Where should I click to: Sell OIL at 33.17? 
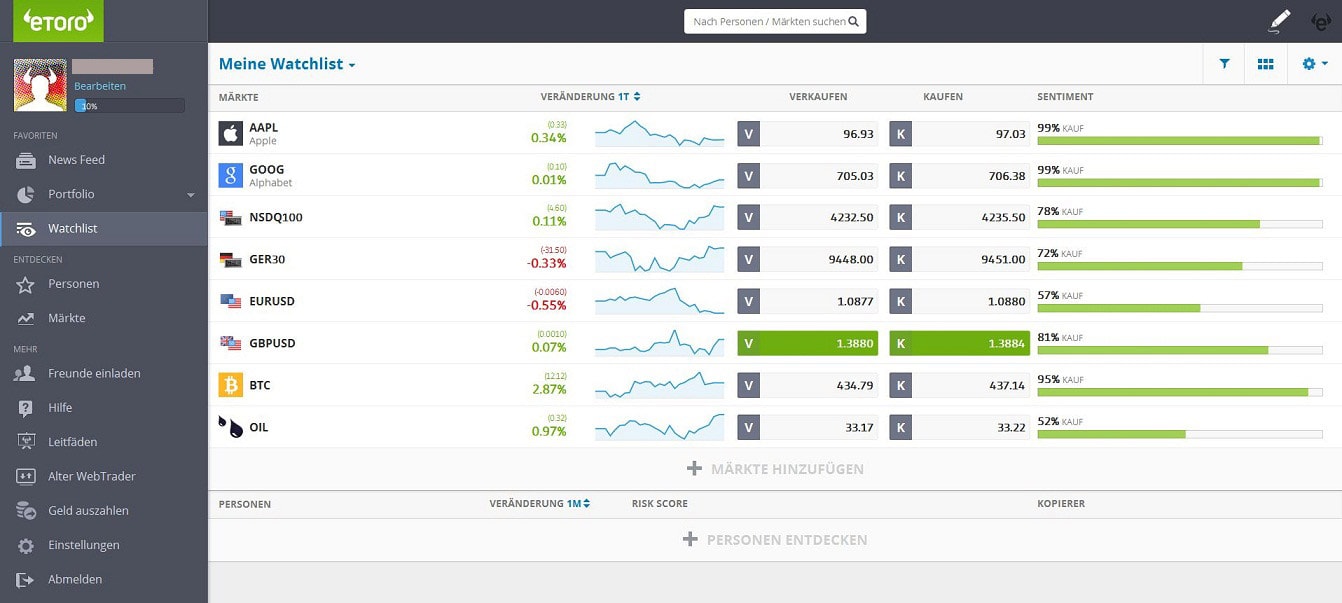point(808,427)
